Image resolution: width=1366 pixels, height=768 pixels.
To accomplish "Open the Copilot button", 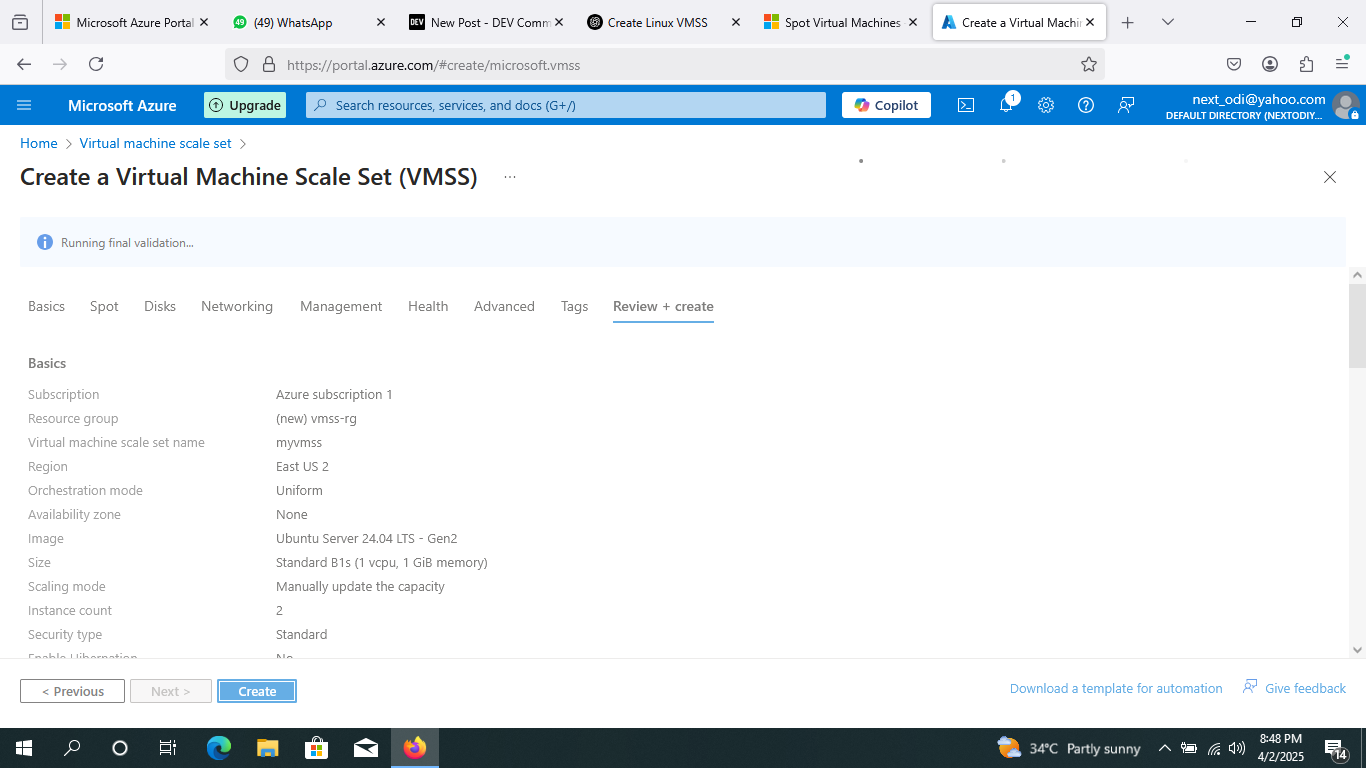I will pos(886,105).
